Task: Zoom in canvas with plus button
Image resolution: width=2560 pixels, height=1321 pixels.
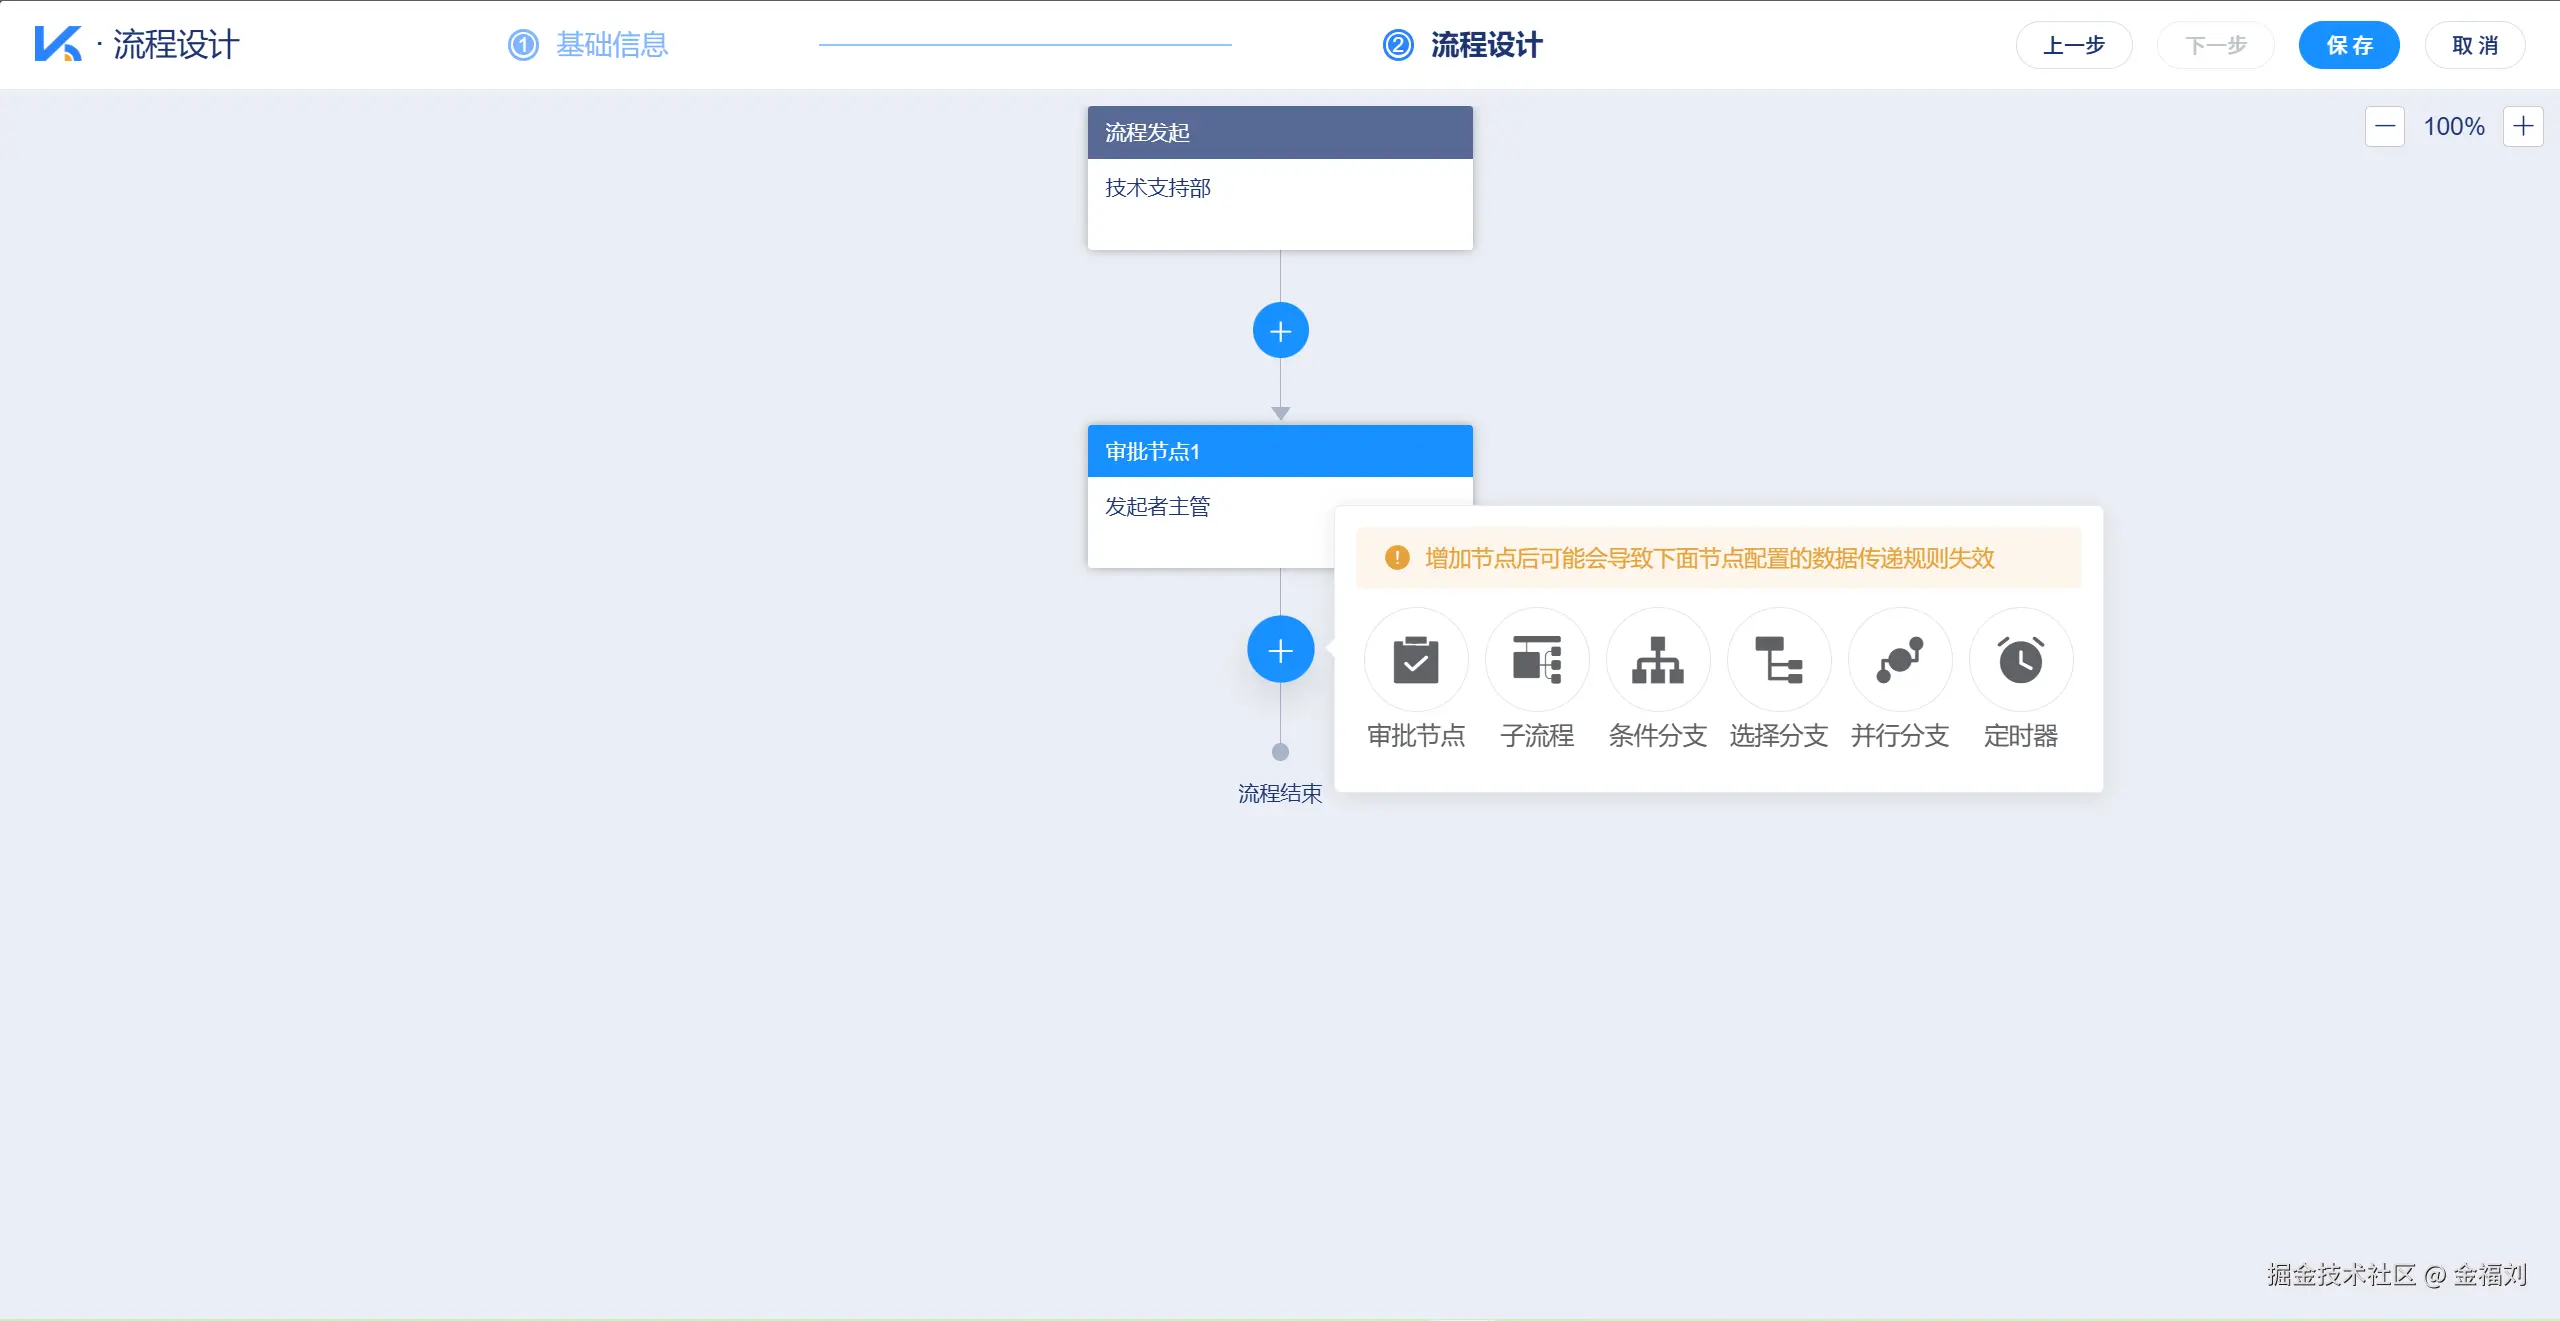Action: click(2523, 126)
